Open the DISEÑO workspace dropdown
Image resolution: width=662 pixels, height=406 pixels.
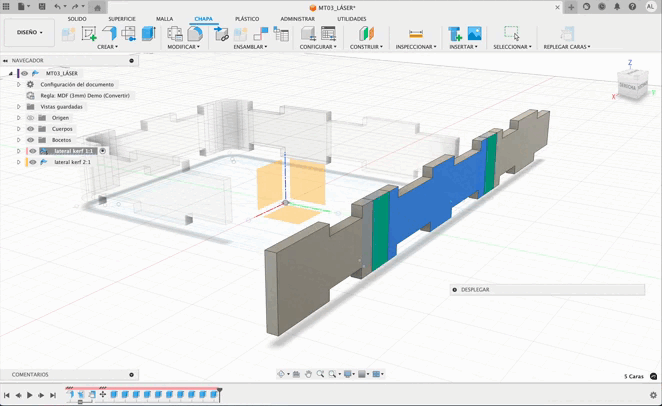29,32
